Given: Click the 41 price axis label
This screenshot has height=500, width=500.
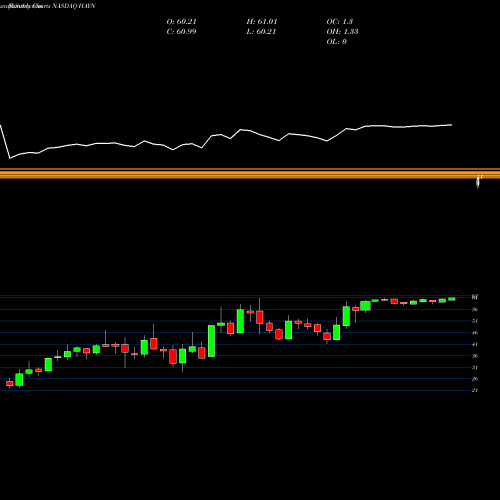Looking at the screenshot, I should tap(475, 344).
